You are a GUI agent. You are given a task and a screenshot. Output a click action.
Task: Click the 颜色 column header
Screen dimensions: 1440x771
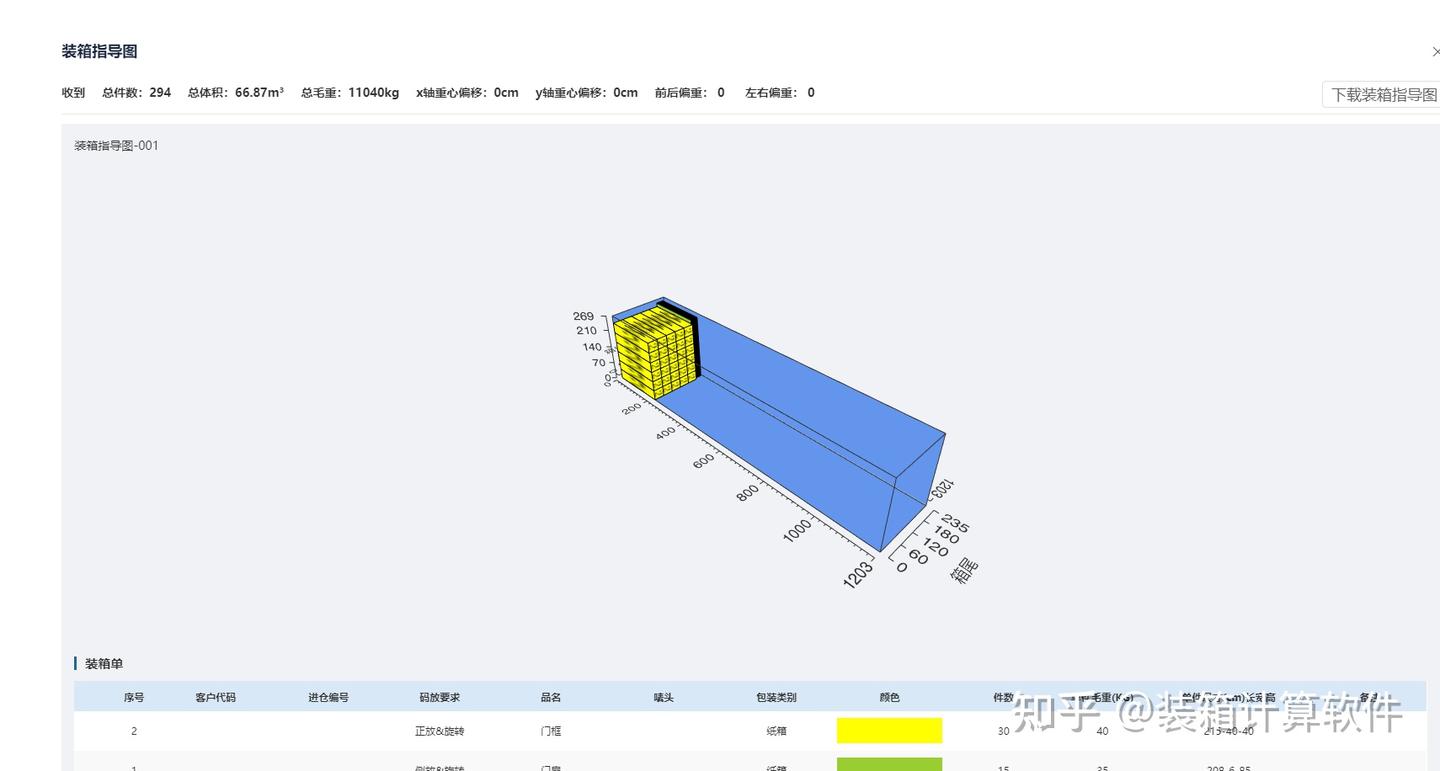pyautogui.click(x=889, y=698)
